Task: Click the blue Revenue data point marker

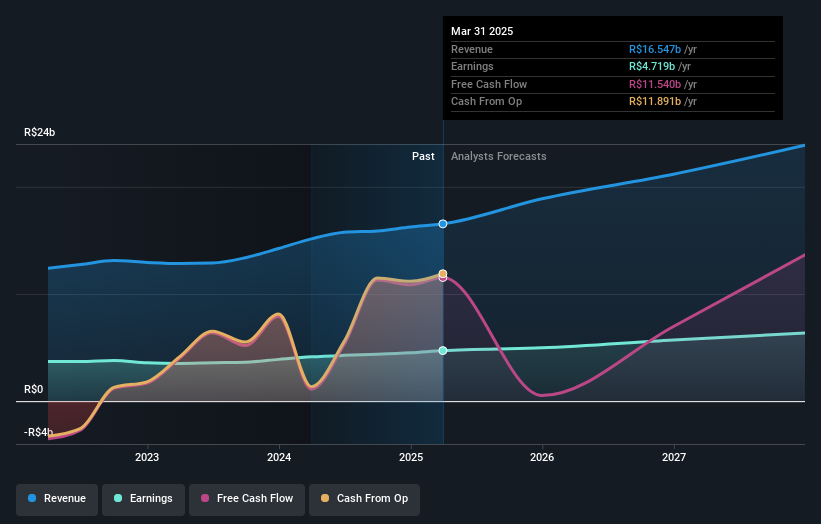Action: 443,224
